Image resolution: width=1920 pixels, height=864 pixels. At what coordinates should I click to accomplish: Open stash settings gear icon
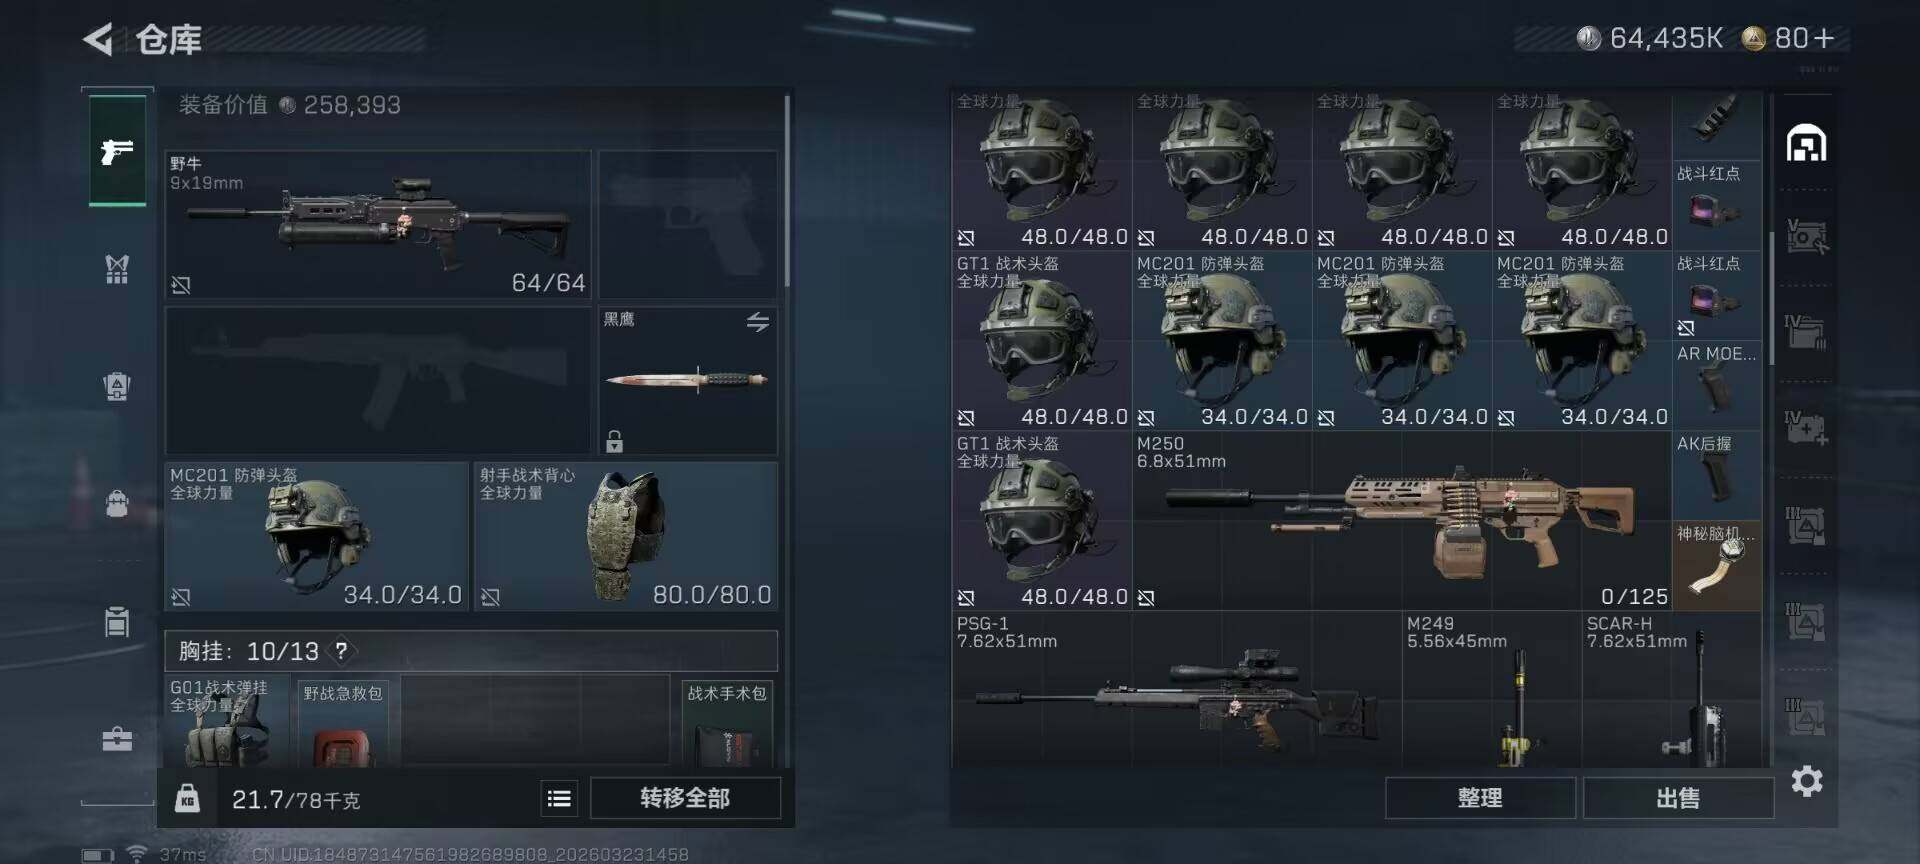[x=1807, y=781]
